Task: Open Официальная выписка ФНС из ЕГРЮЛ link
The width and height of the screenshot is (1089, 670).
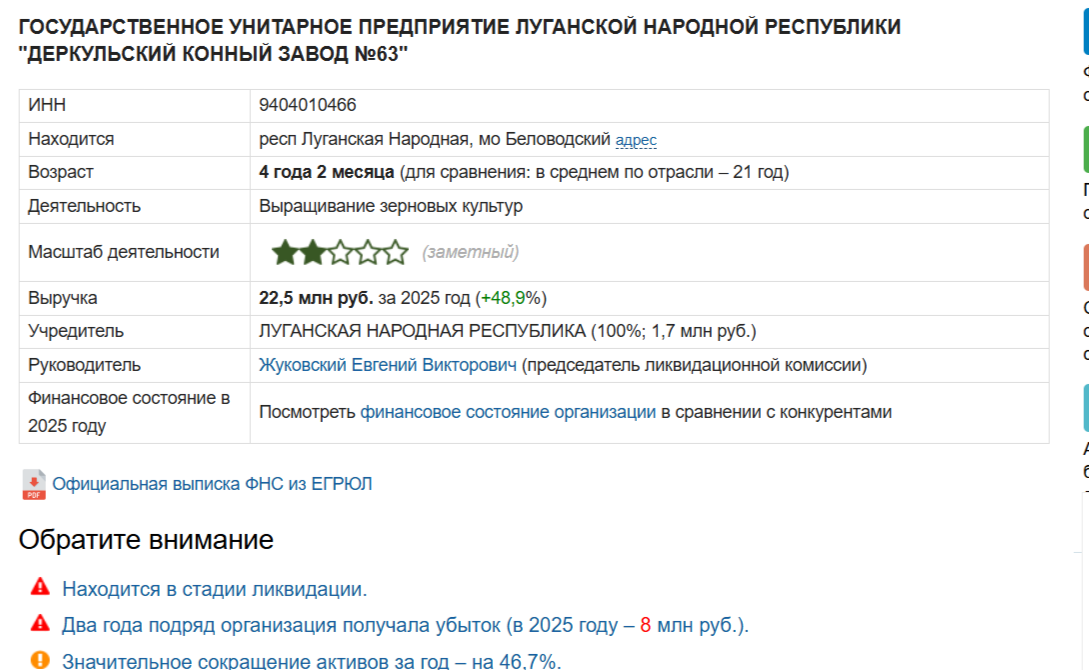Action: point(212,484)
